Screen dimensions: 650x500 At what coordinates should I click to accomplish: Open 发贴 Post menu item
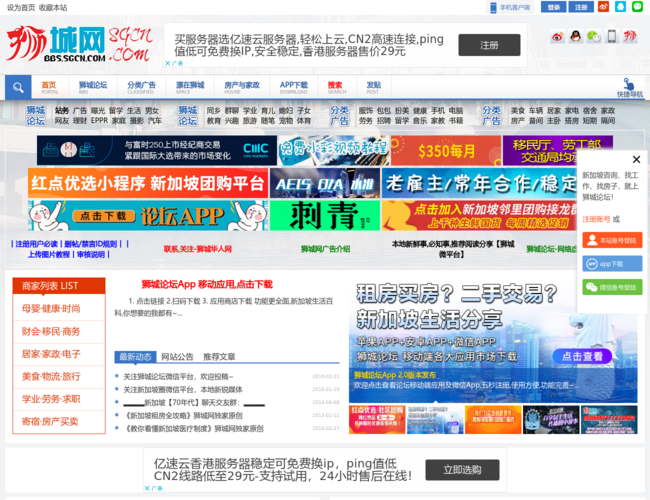tap(374, 87)
